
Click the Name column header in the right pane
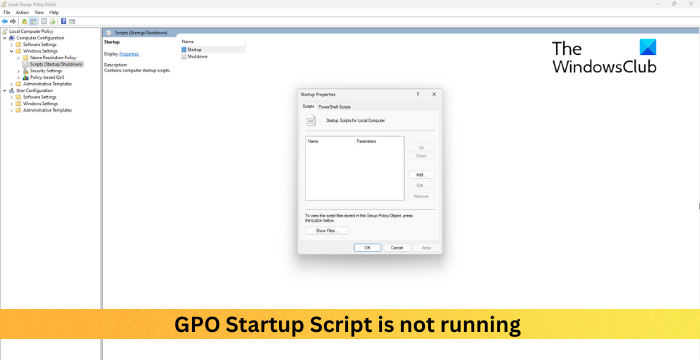tap(212, 42)
